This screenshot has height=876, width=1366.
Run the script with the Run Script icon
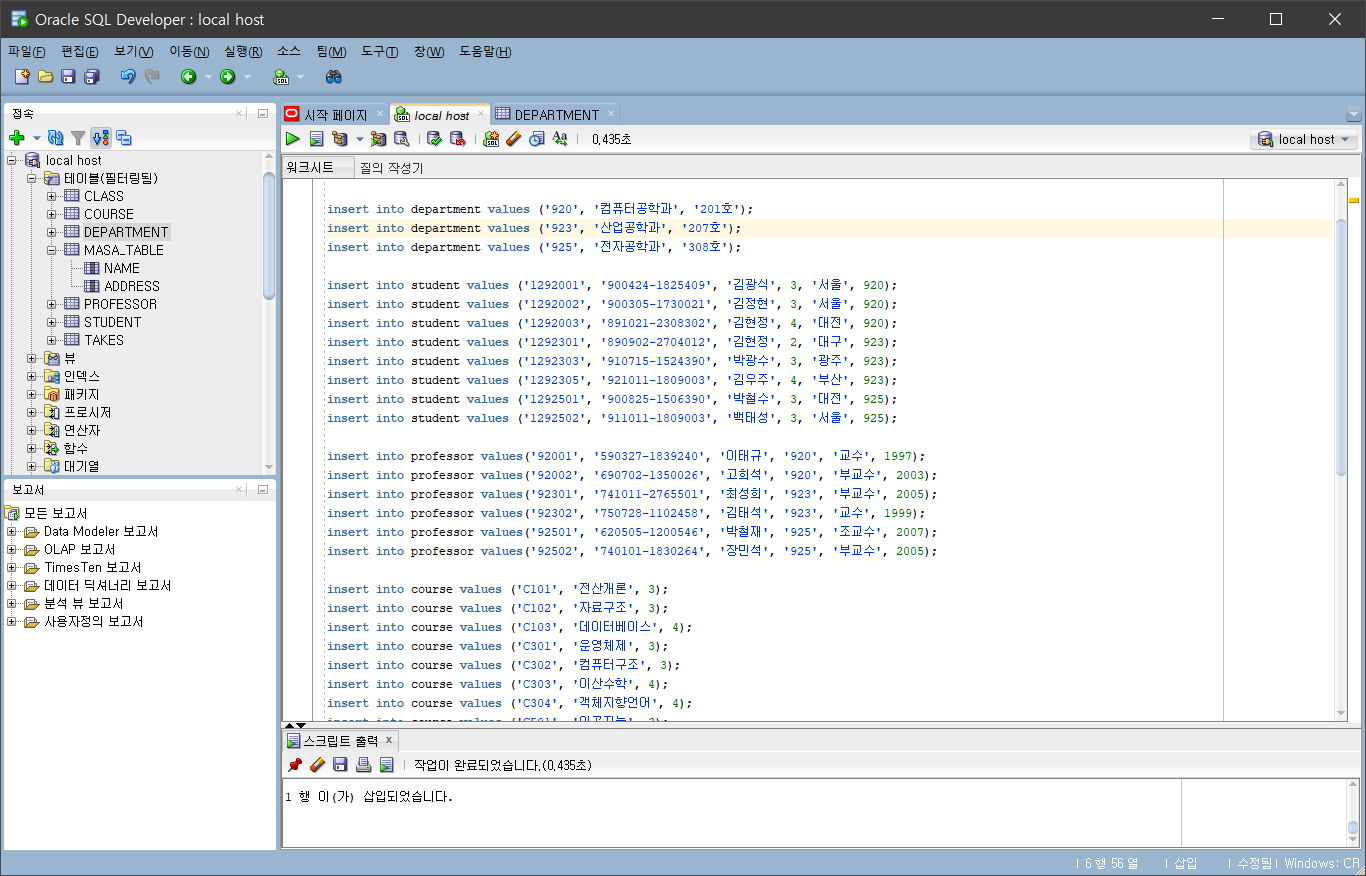(316, 138)
